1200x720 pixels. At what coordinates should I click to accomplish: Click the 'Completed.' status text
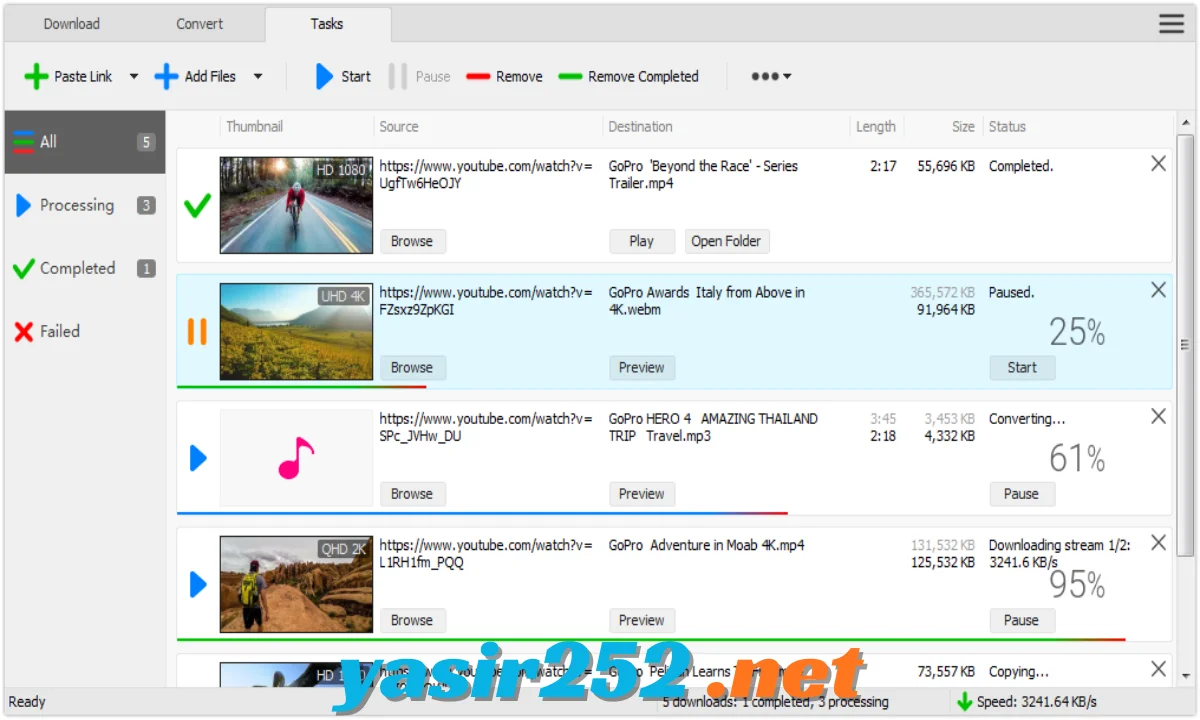1021,166
